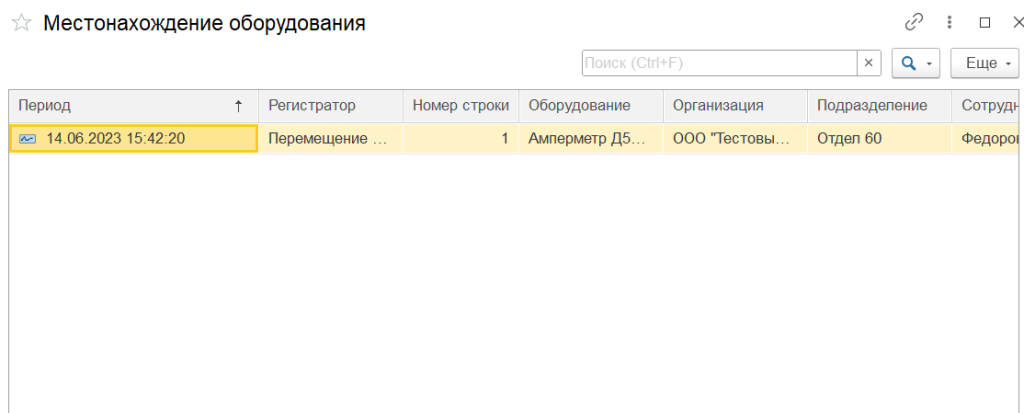
Task: Clear the search field with X
Action: (869, 63)
